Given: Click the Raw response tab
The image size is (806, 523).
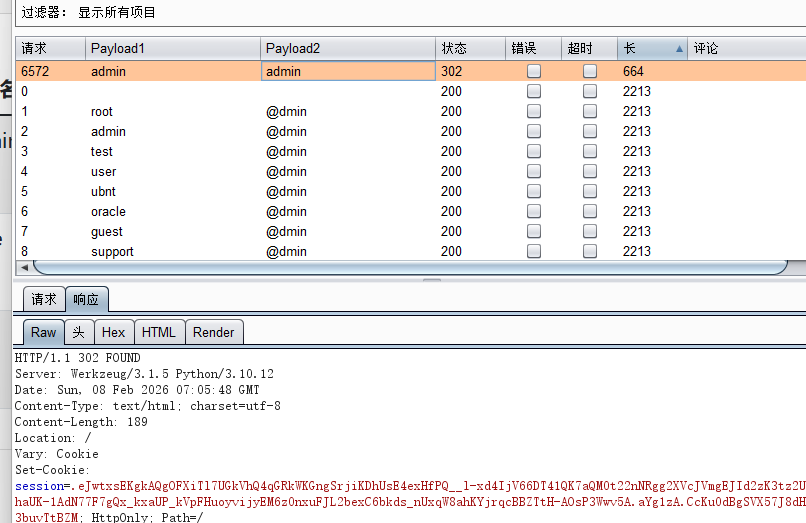Looking at the screenshot, I should [43, 332].
